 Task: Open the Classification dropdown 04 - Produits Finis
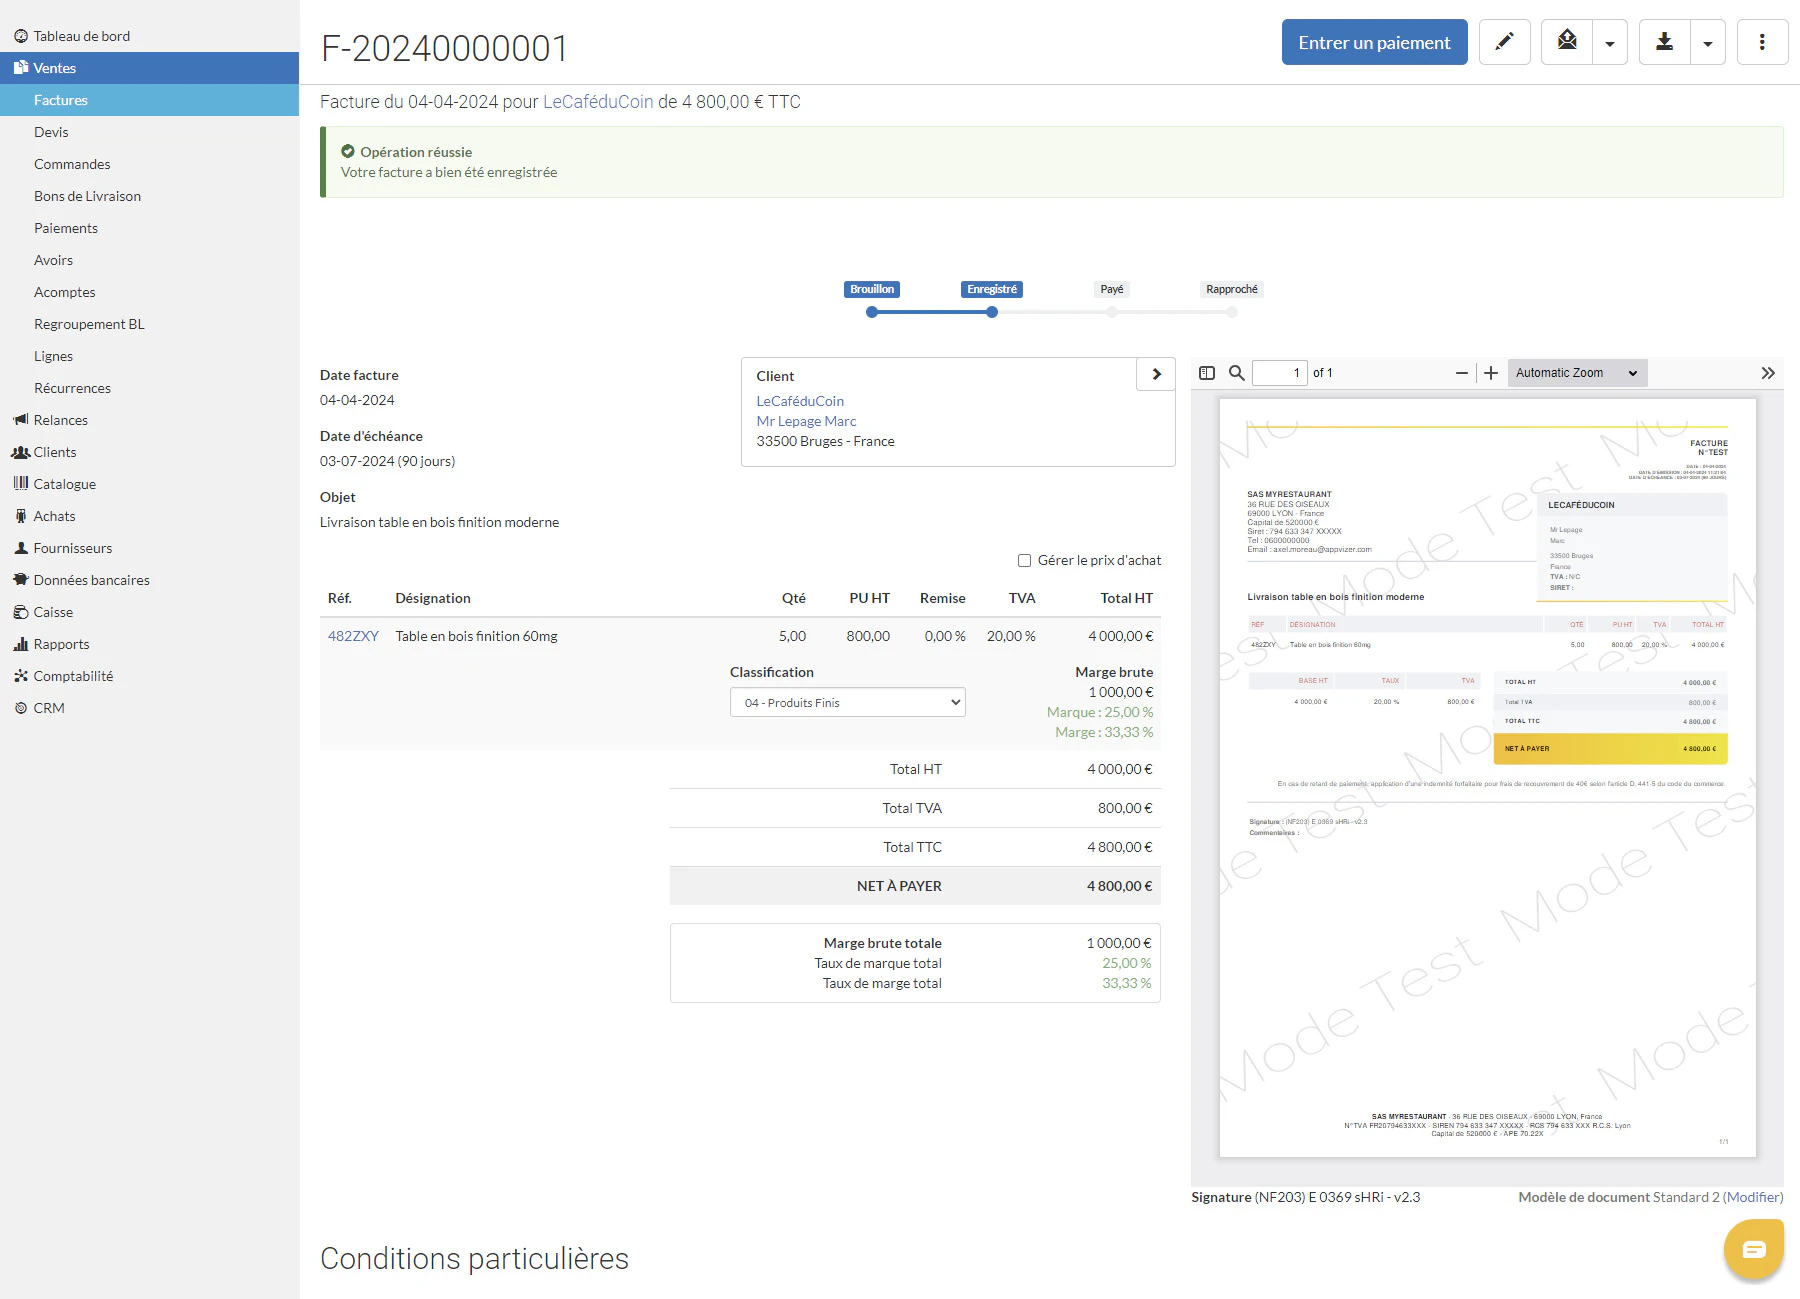[x=848, y=703]
